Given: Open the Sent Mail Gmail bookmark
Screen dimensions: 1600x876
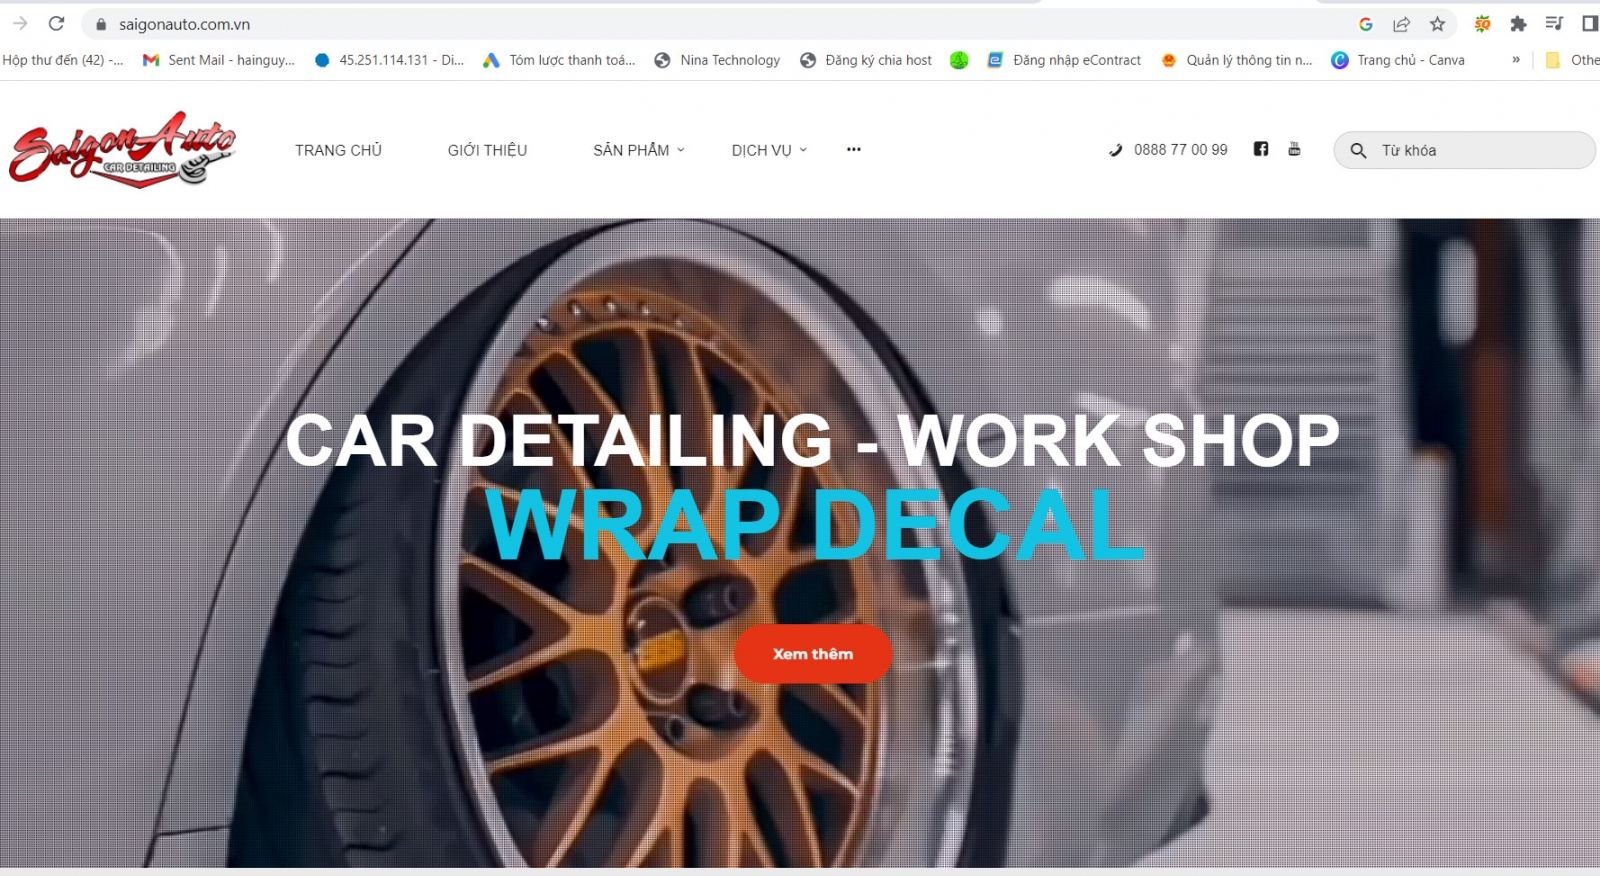Looking at the screenshot, I should (x=219, y=60).
